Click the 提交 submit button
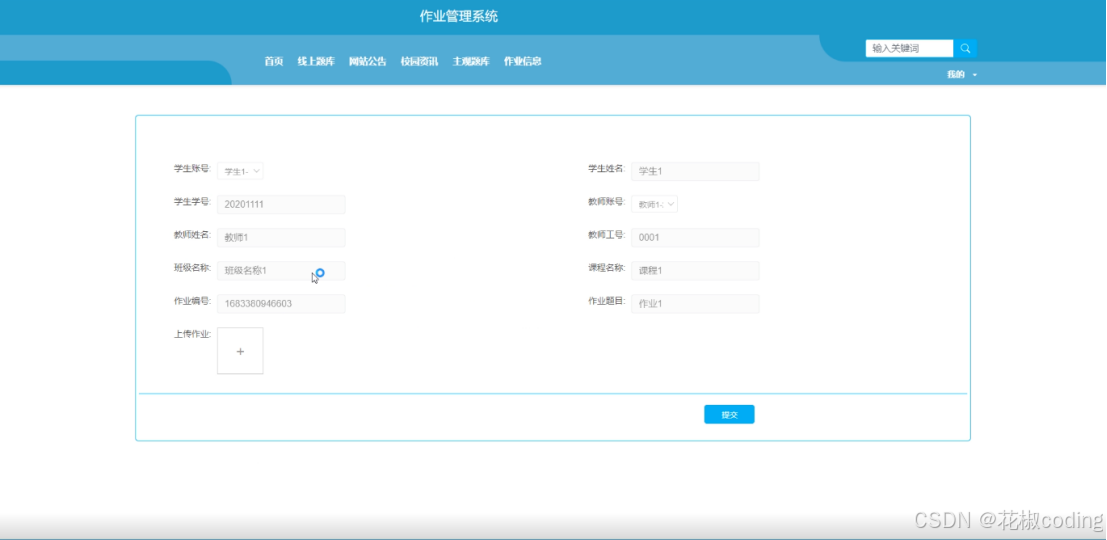Viewport: 1107px width, 540px height. pos(729,414)
